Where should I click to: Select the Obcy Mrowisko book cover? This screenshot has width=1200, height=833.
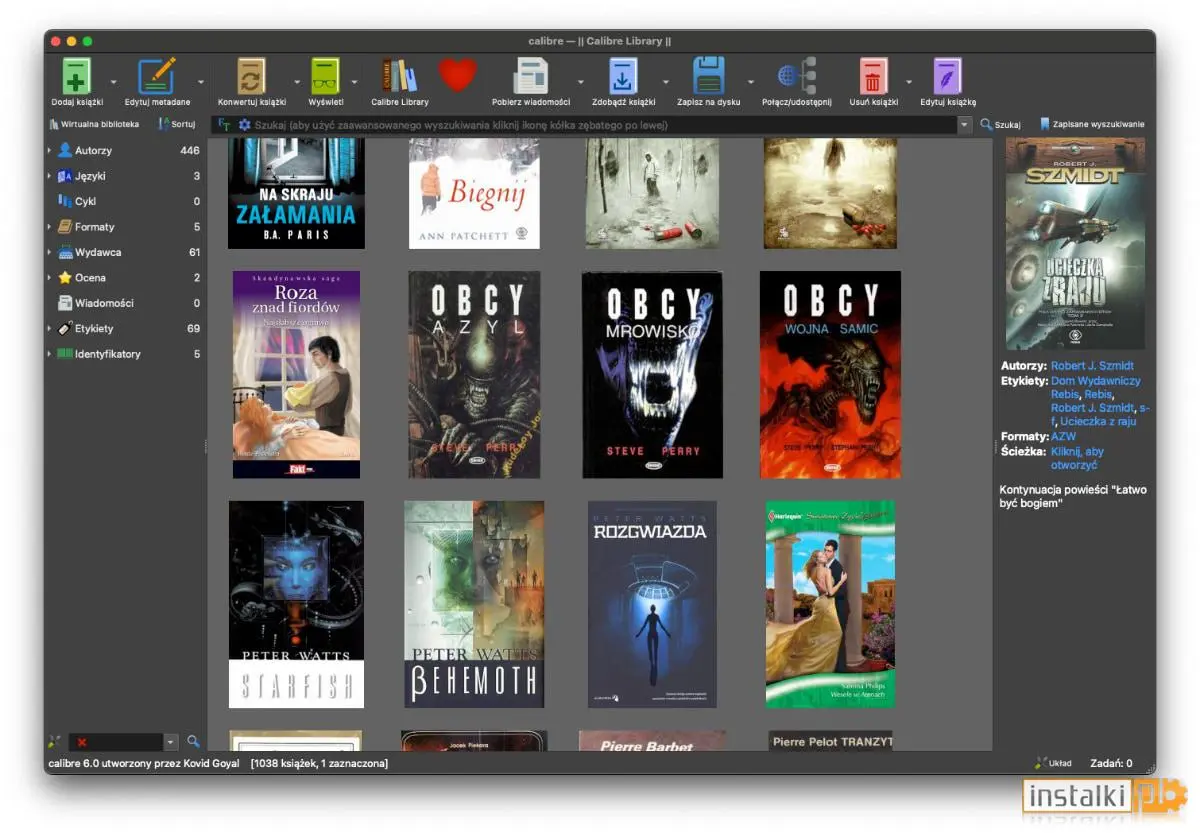(652, 374)
